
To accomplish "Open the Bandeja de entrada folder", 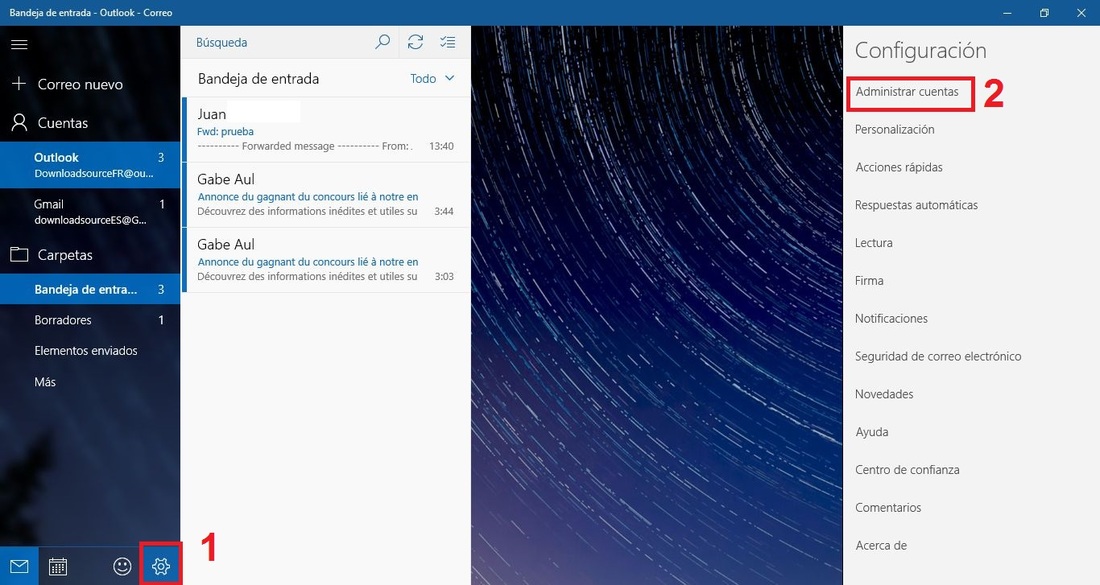I will tap(90, 289).
